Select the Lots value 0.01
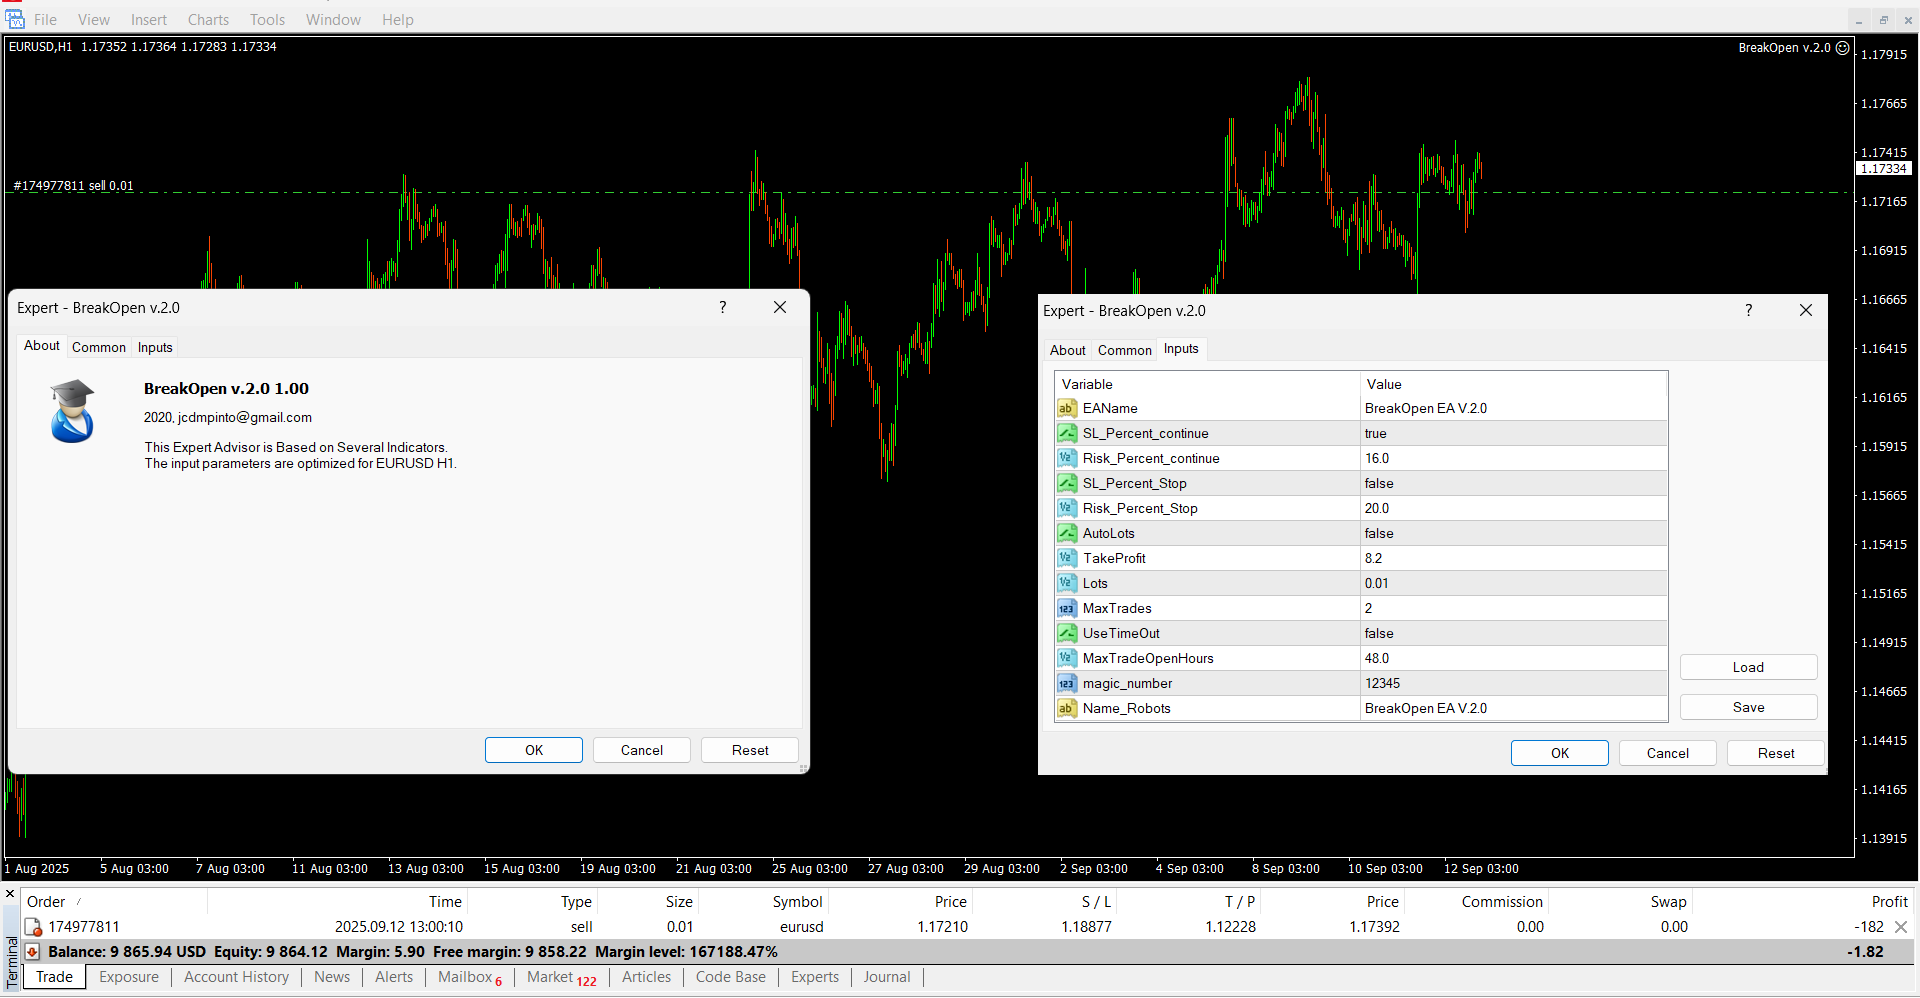The image size is (1920, 998). tap(1377, 583)
